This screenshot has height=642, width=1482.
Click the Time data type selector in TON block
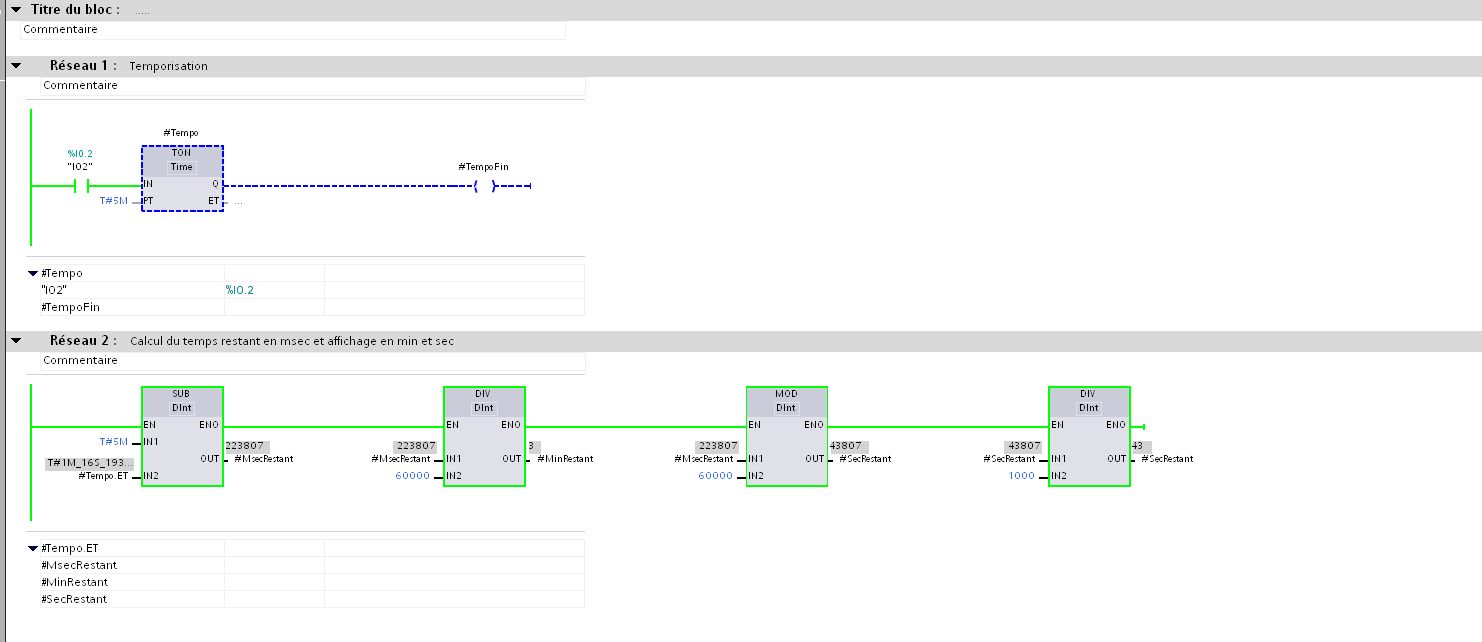coord(181,167)
